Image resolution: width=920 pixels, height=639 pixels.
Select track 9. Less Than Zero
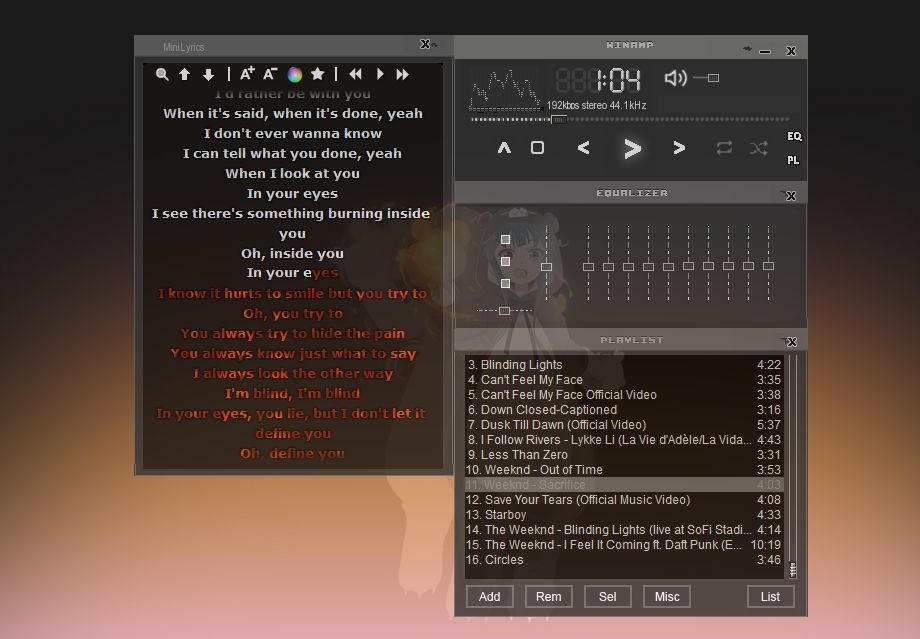coord(624,455)
